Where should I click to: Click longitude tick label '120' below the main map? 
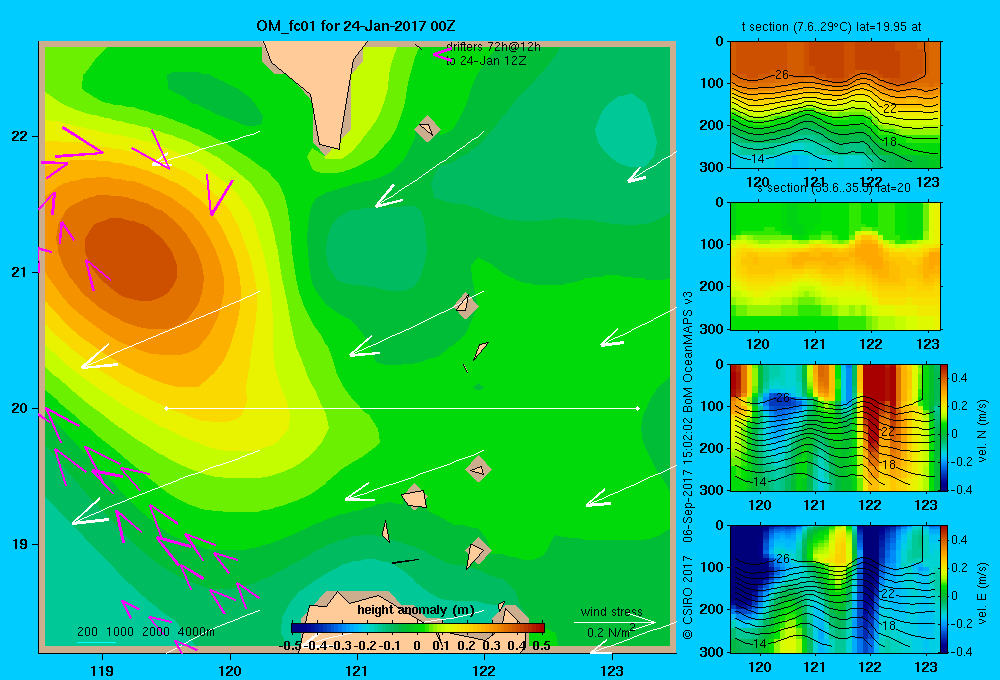tap(230, 671)
